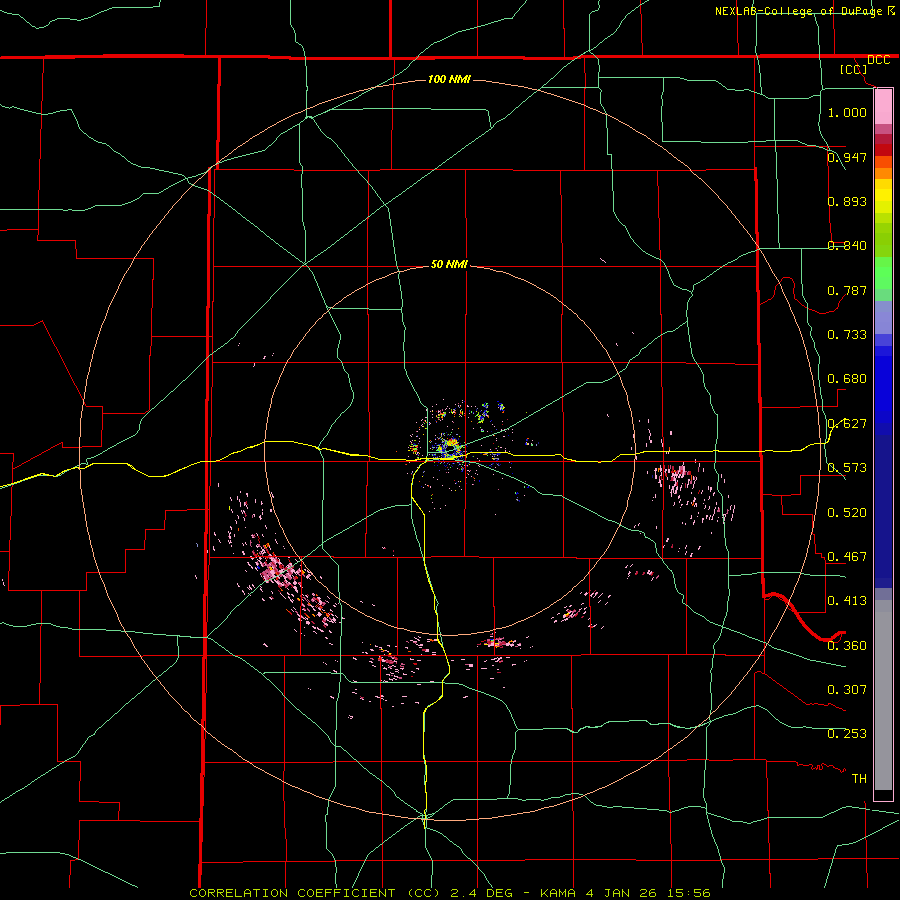Select the 0.627 scale value
900x900 pixels.
[x=847, y=424]
